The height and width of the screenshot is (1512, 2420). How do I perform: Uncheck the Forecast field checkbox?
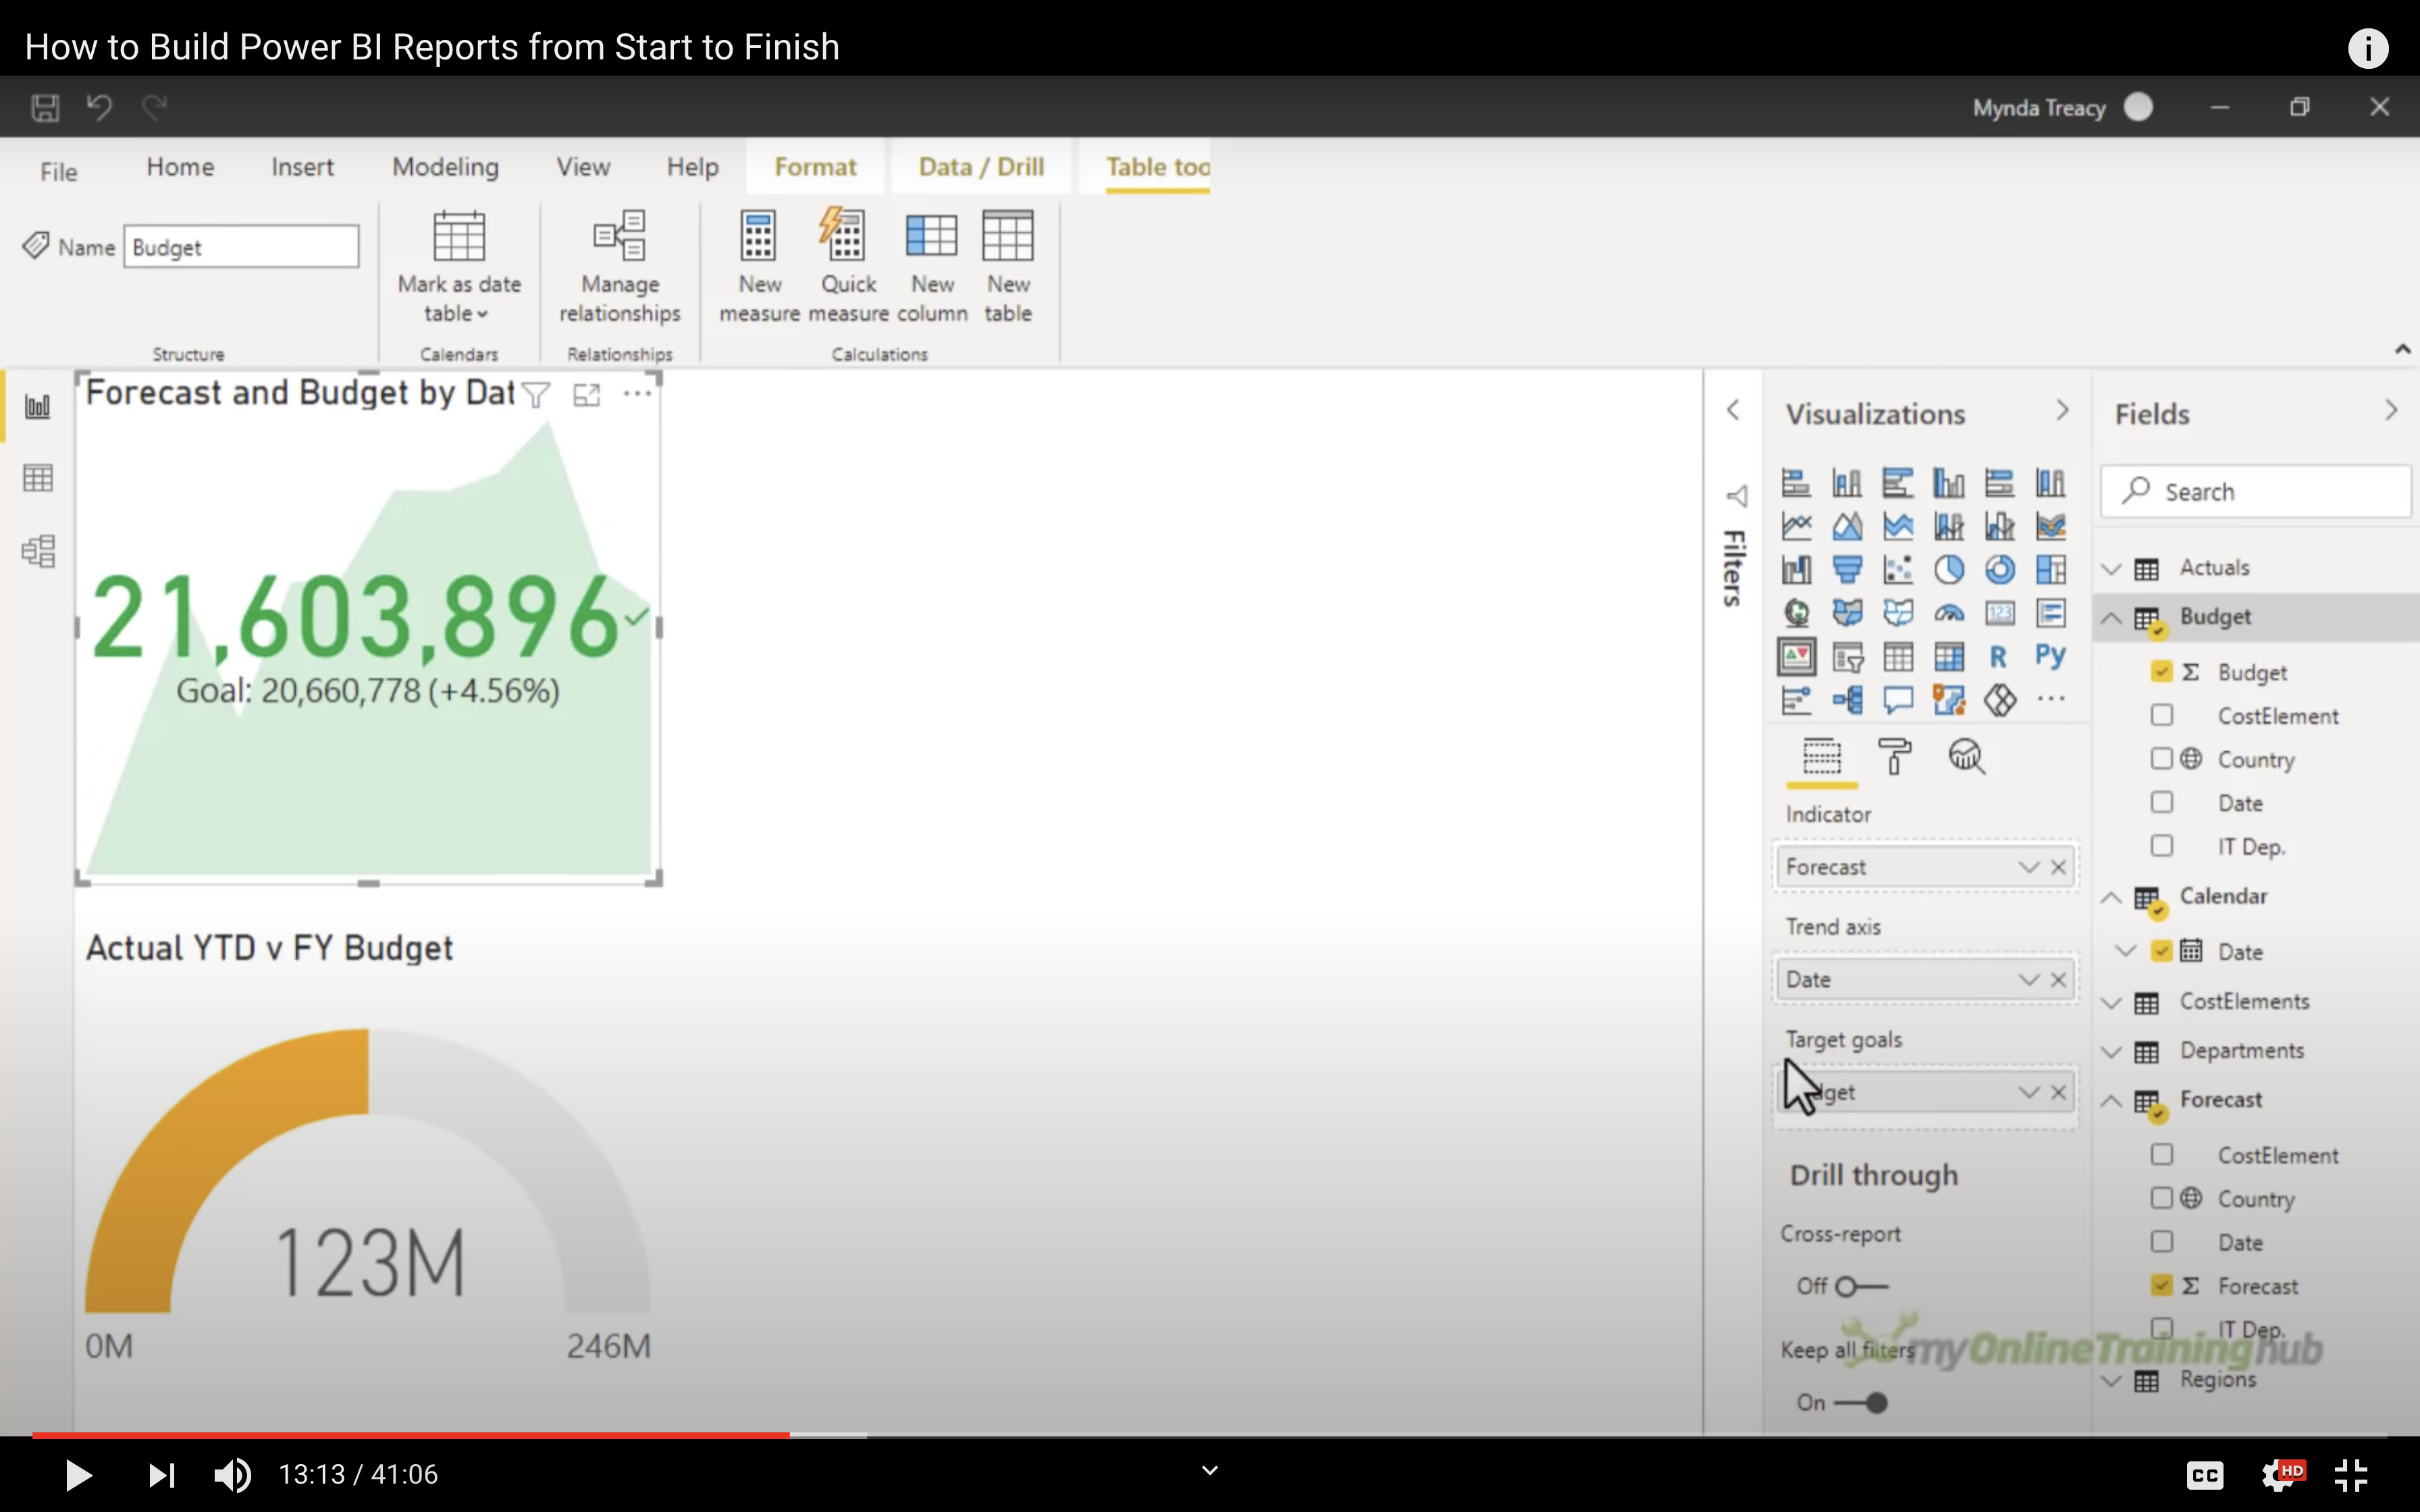pos(2162,1285)
